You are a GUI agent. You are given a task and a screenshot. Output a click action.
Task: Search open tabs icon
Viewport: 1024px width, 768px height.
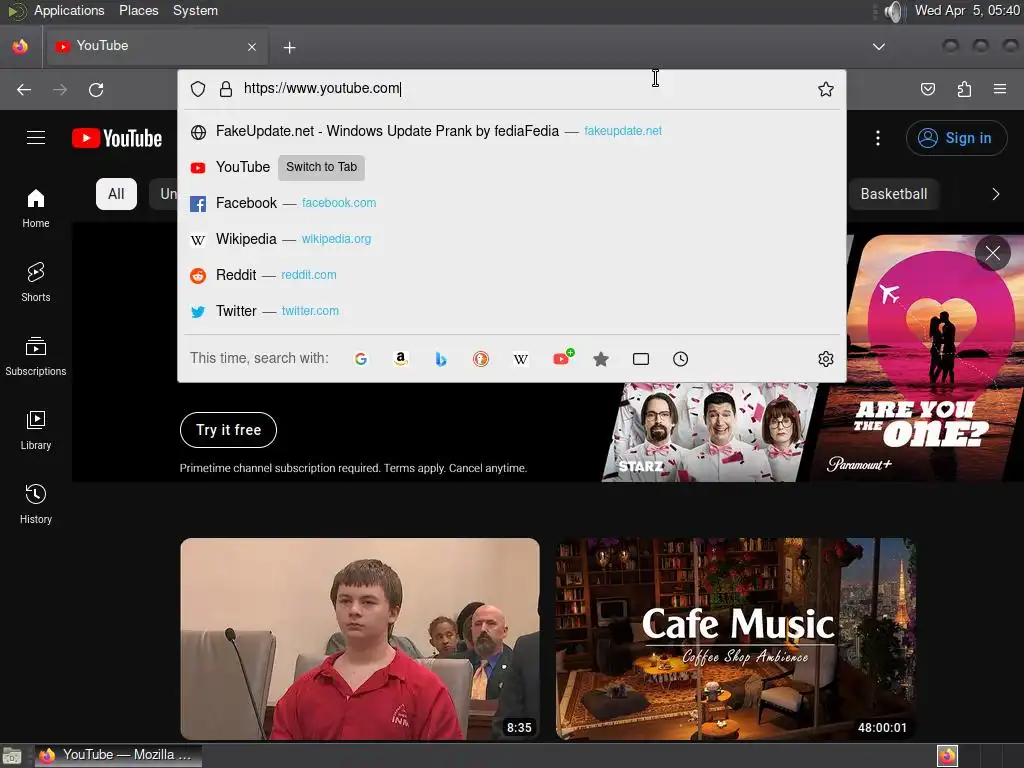click(x=641, y=359)
